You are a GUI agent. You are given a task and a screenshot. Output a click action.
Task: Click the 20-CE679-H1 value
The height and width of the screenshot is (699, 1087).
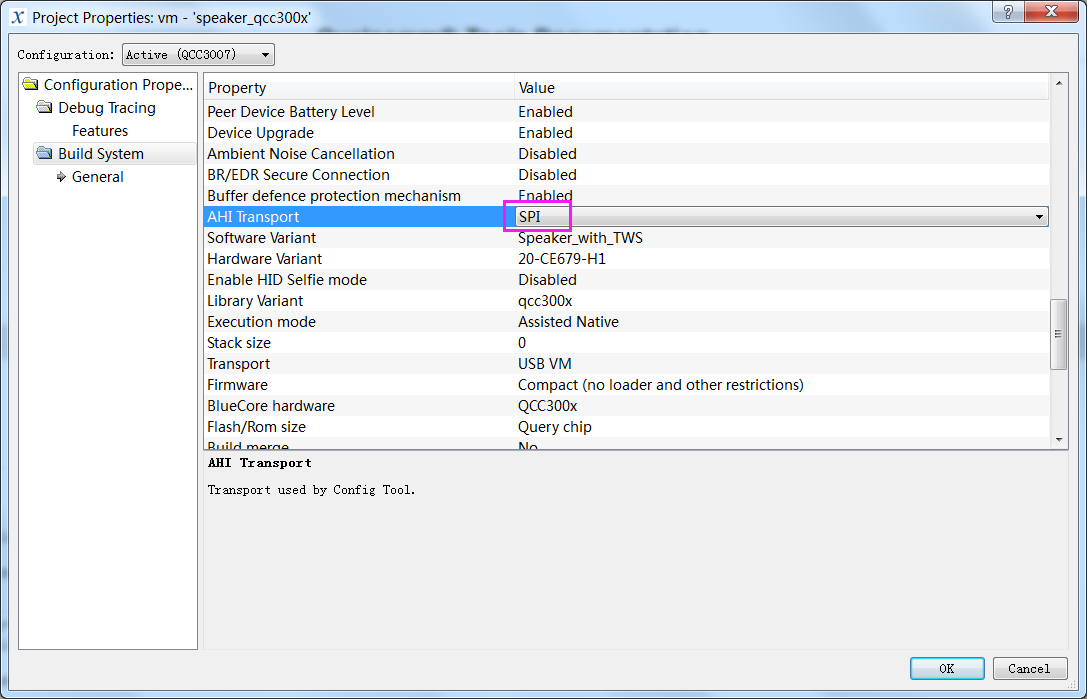[x=562, y=259]
